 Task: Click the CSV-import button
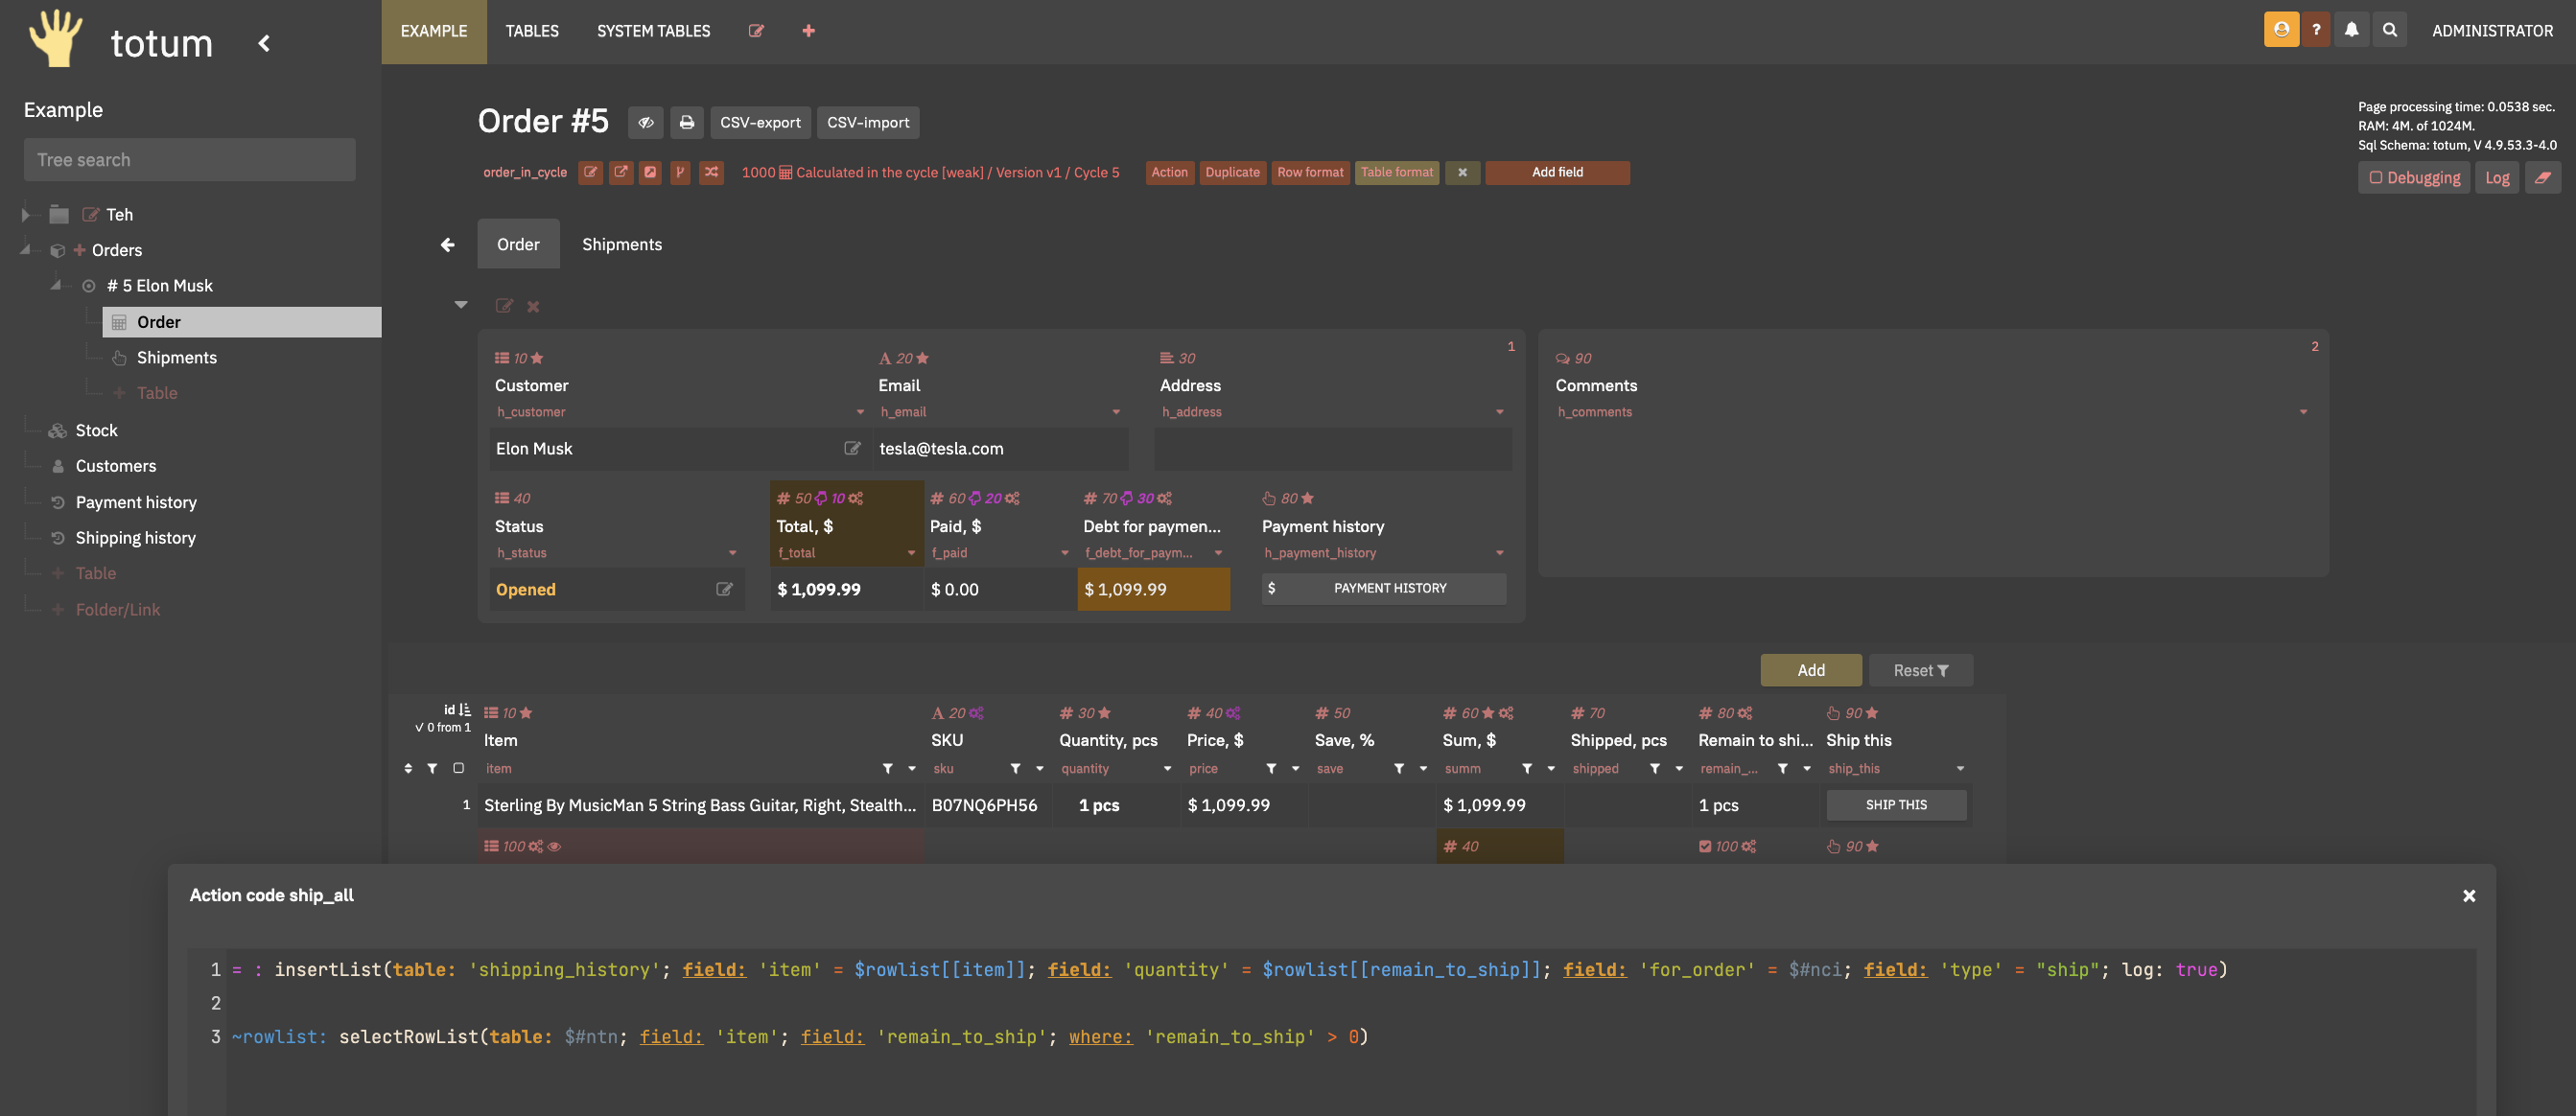point(867,123)
